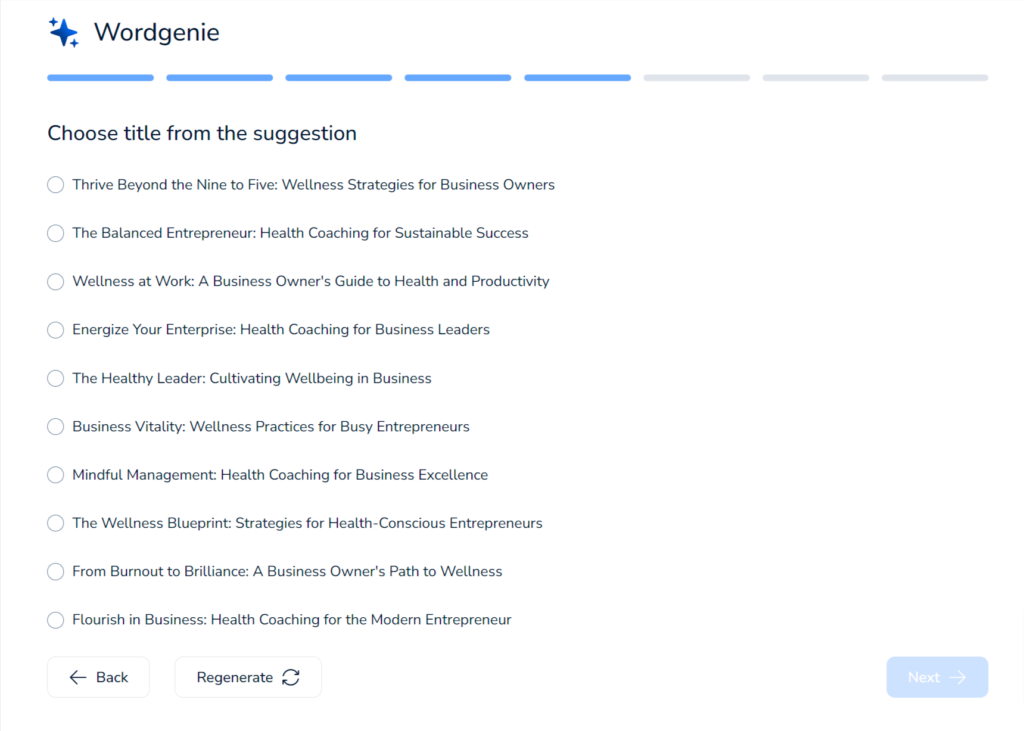Select 'The Healthy Leader' radio option
The width and height of the screenshot is (1024, 731).
(56, 378)
